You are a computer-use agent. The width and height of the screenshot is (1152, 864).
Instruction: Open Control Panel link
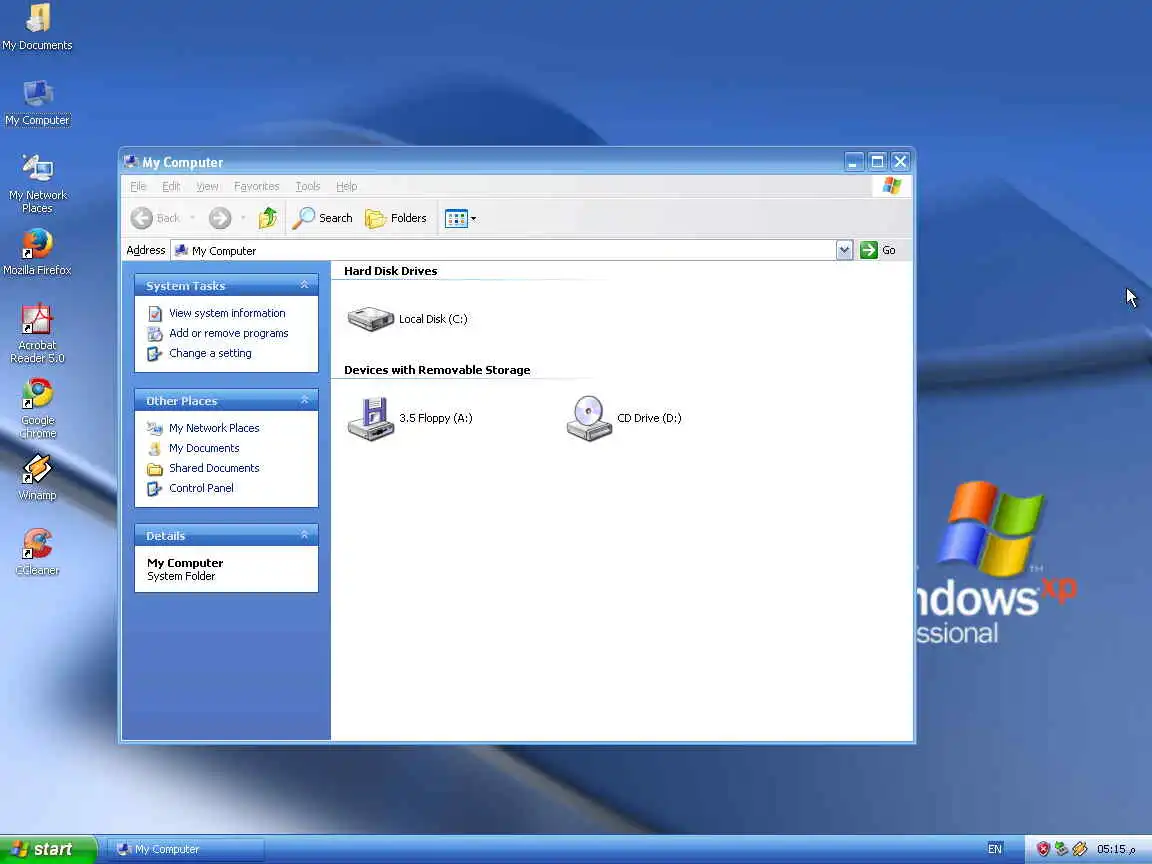coord(201,489)
